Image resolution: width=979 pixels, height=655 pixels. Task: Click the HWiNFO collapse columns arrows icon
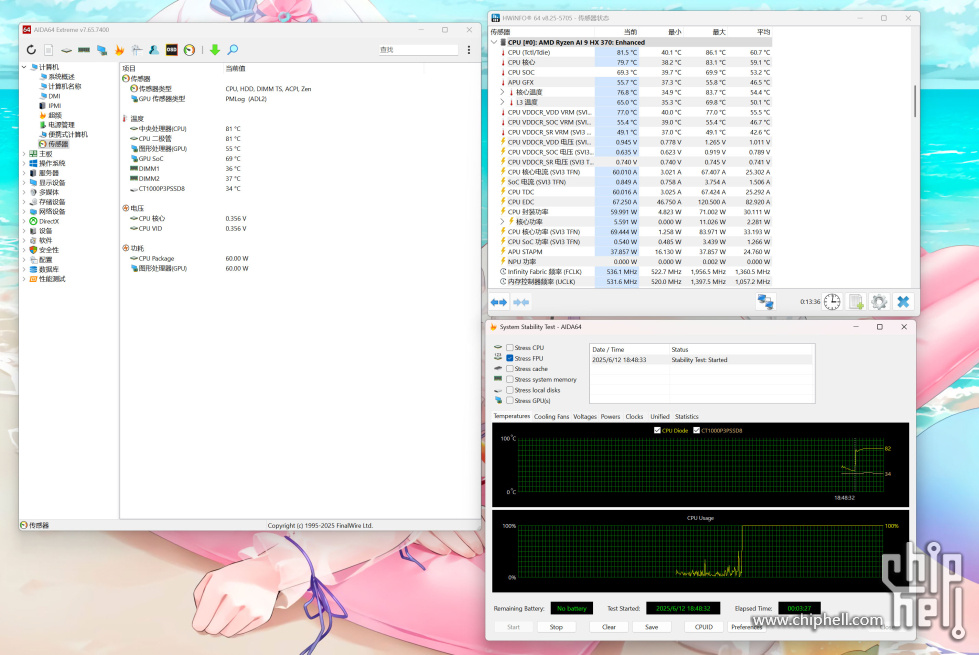point(521,302)
